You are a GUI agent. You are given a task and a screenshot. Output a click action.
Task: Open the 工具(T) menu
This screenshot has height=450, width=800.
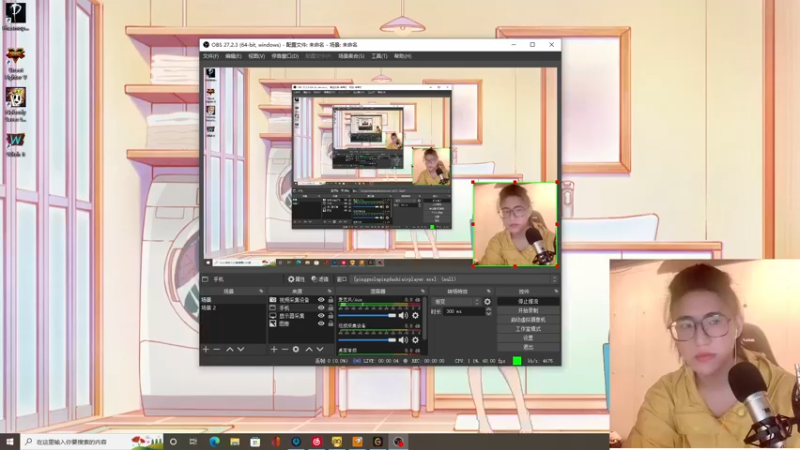coord(379,56)
